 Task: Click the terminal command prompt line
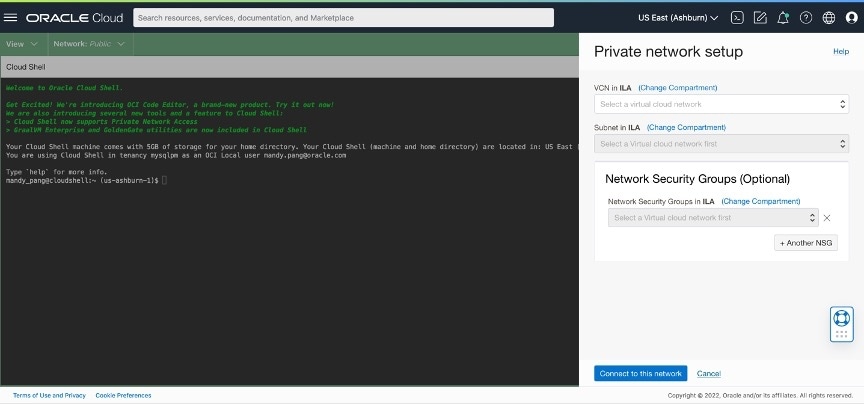(x=86, y=181)
